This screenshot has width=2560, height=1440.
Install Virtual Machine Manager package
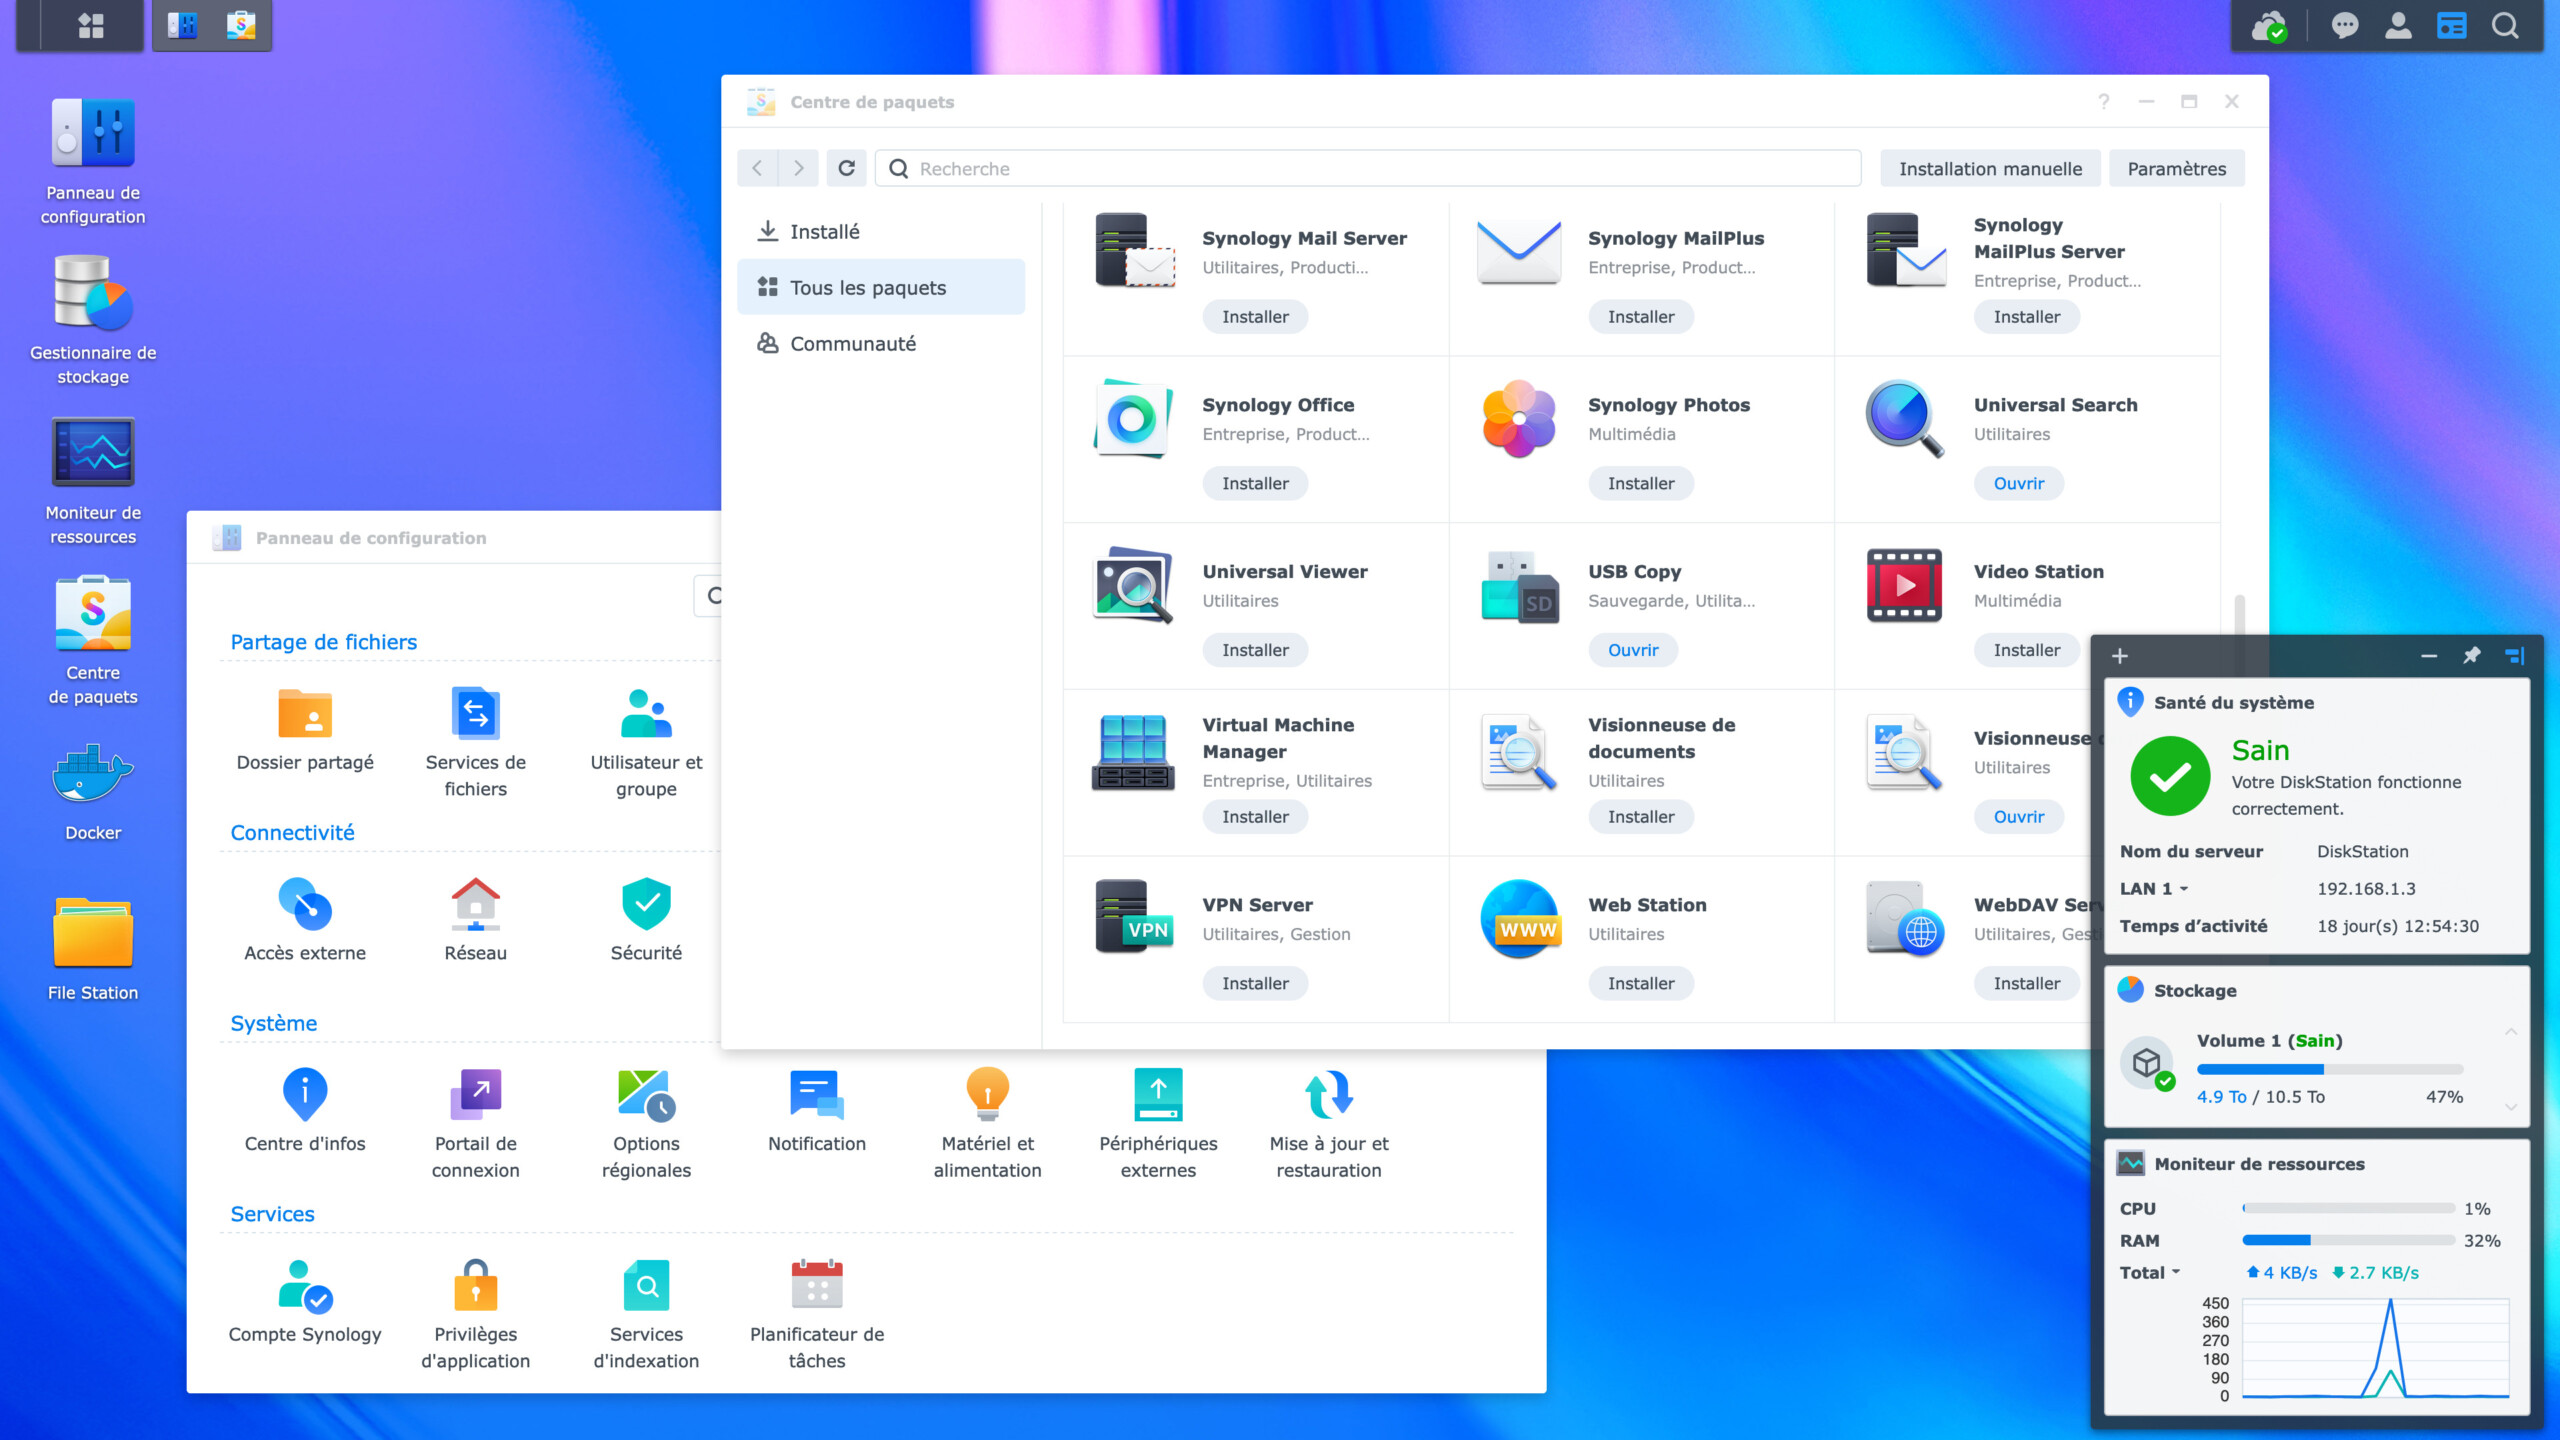tap(1255, 816)
